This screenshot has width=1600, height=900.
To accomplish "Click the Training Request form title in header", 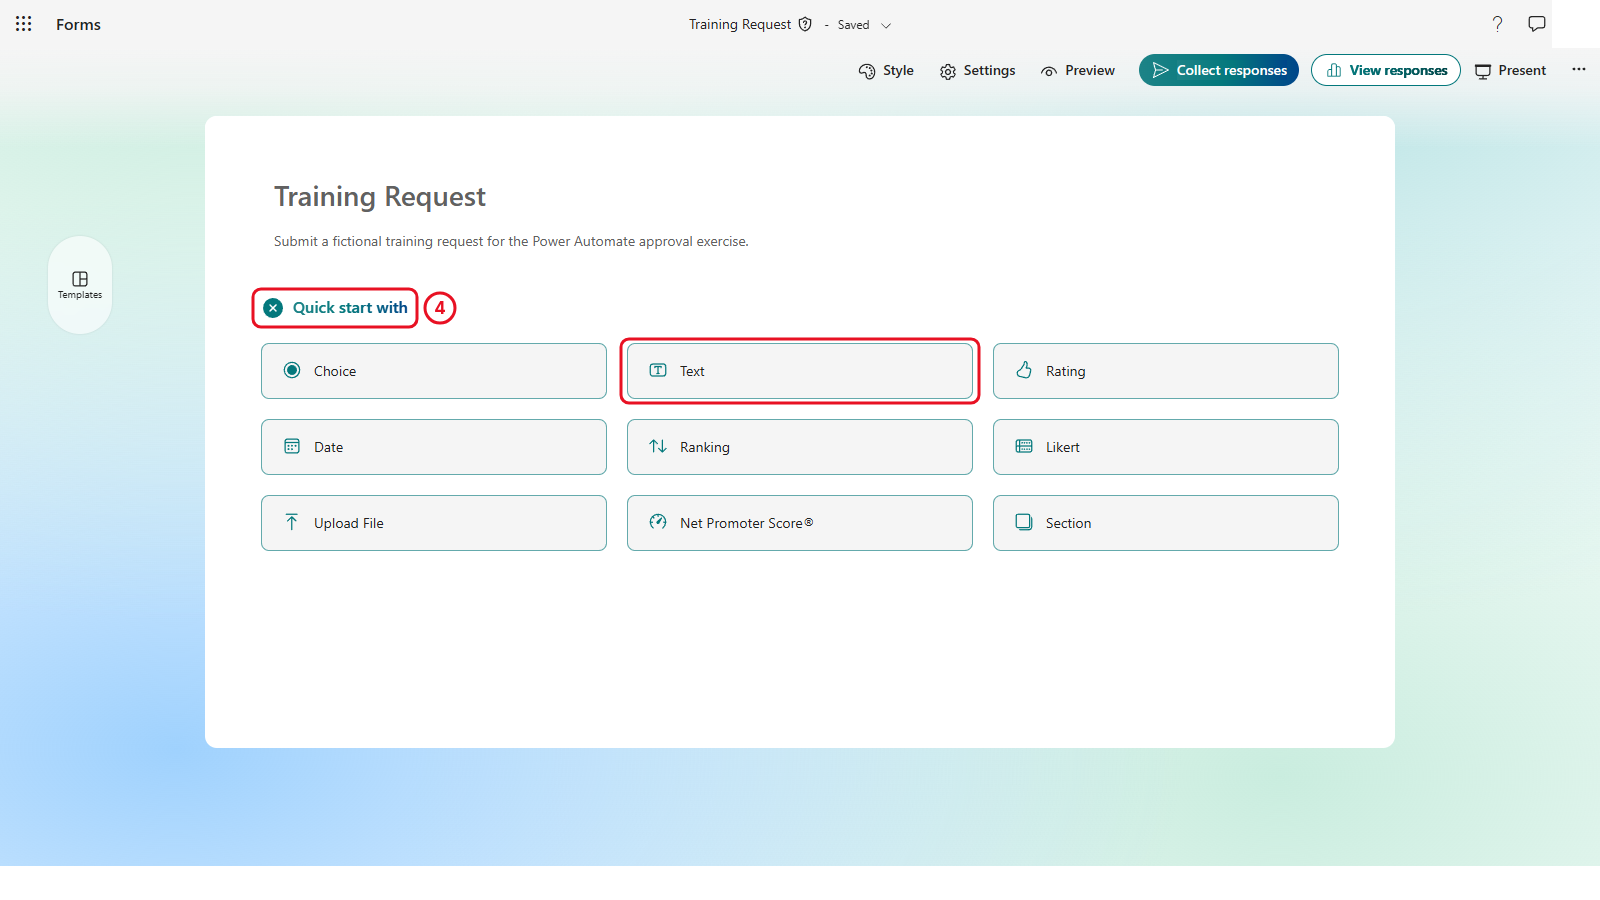I will pos(739,24).
